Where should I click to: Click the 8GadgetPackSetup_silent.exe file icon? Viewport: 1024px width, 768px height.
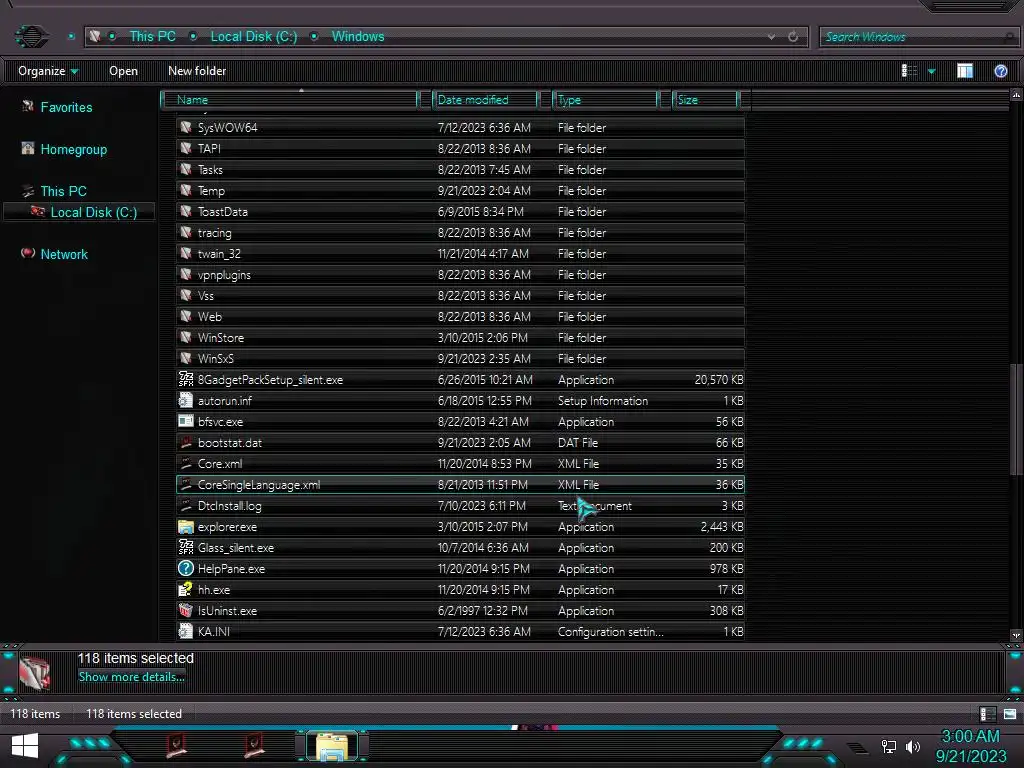[x=185, y=379]
